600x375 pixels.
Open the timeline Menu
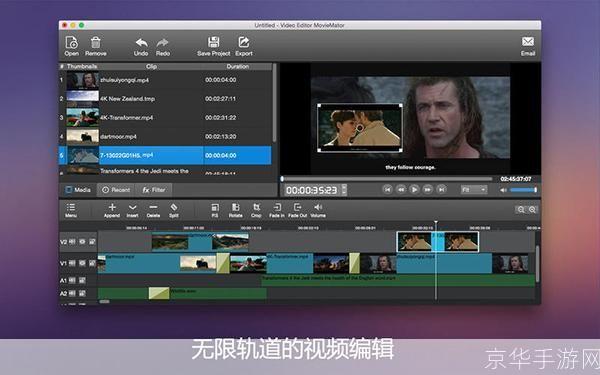coord(71,210)
